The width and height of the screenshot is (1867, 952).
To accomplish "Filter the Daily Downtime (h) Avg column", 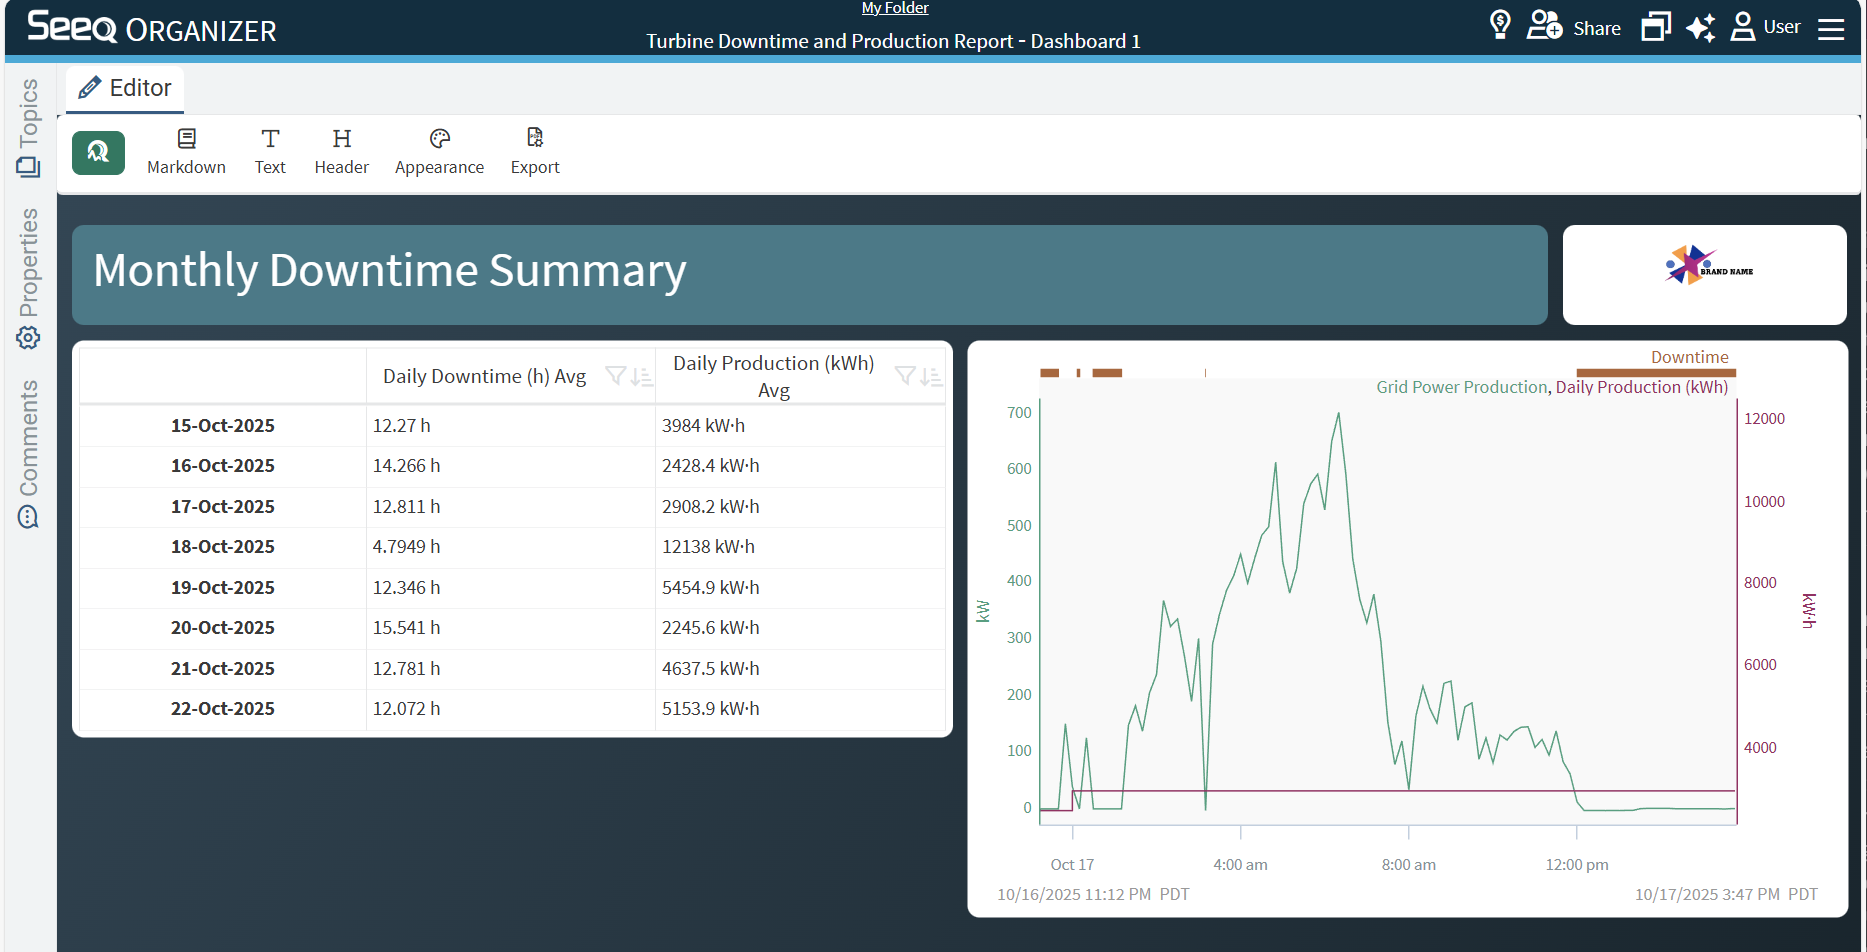I will (x=616, y=376).
